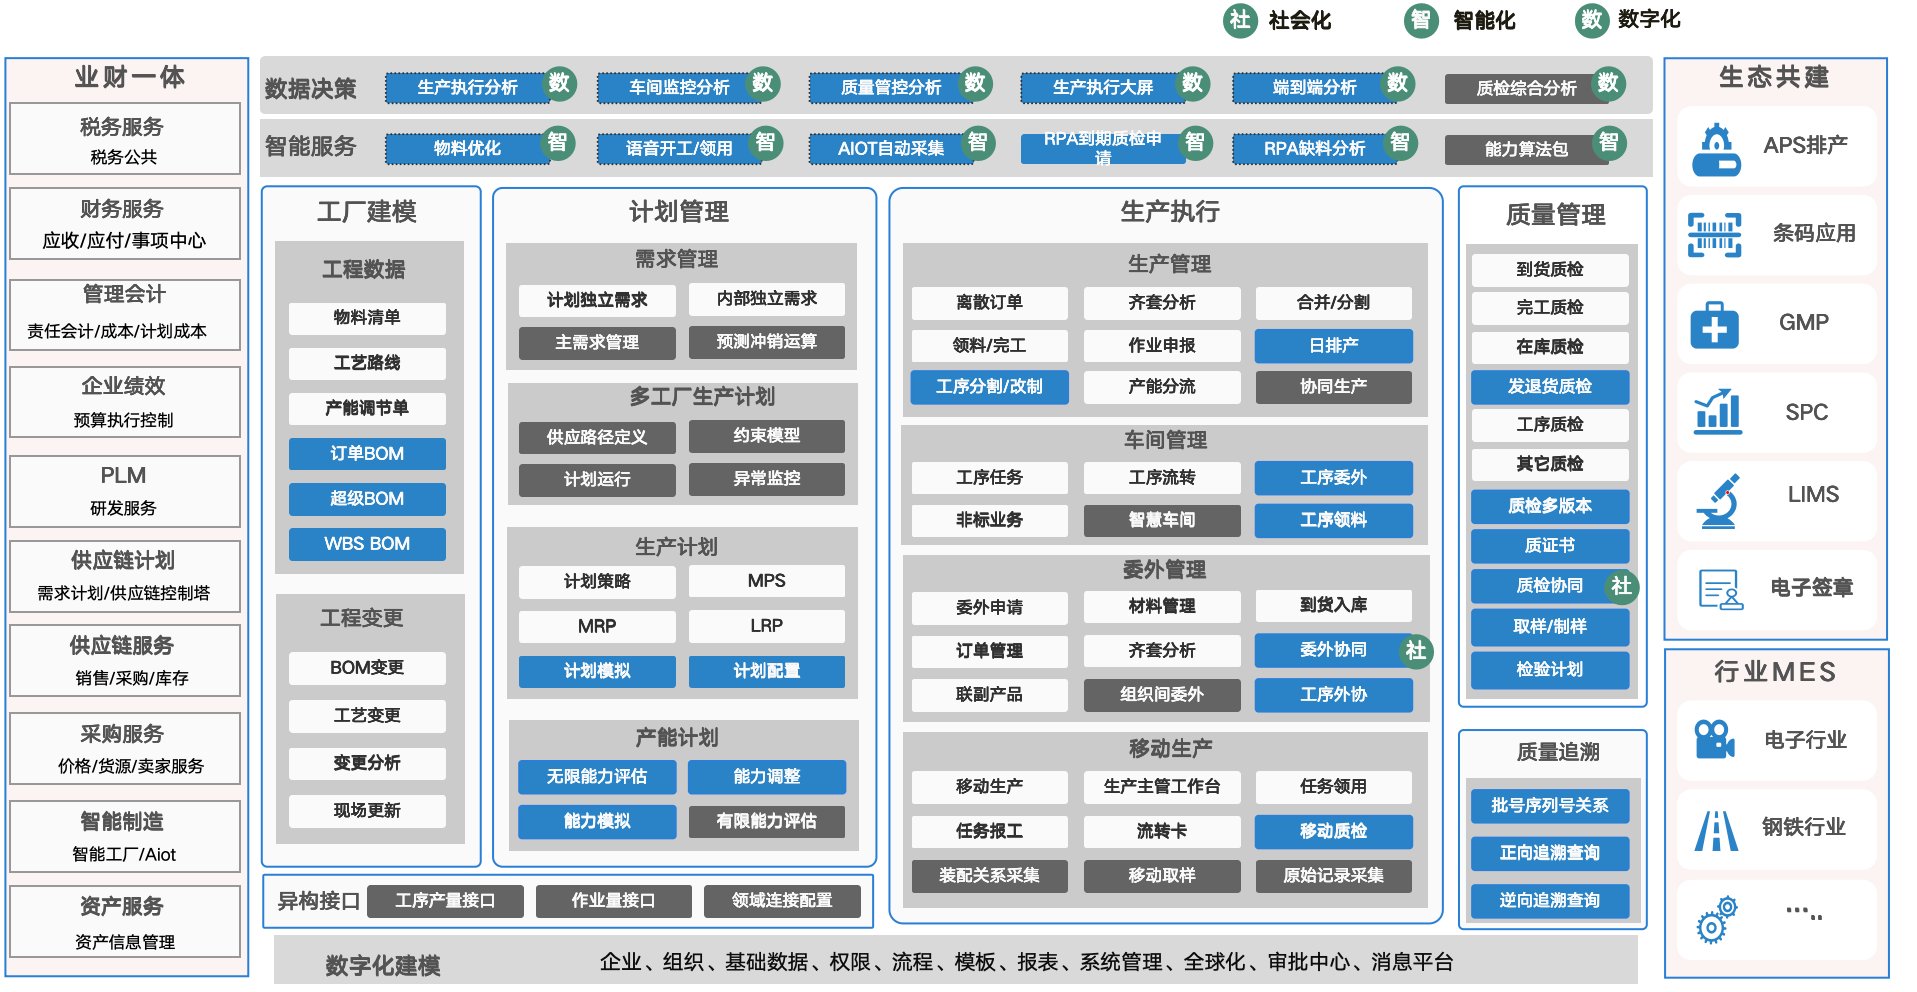Open the 智能制造 panel item

click(124, 836)
